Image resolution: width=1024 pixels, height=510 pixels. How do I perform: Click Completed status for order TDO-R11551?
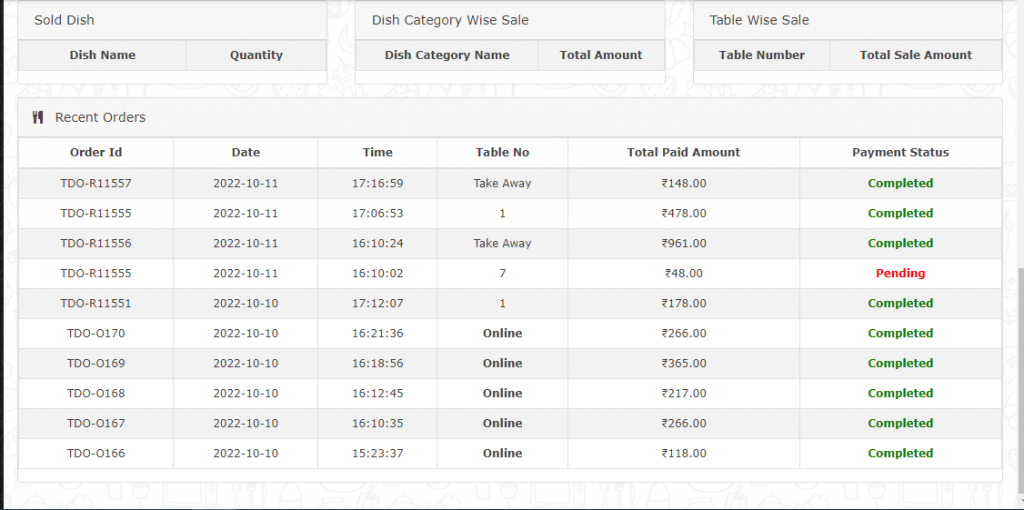[900, 303]
